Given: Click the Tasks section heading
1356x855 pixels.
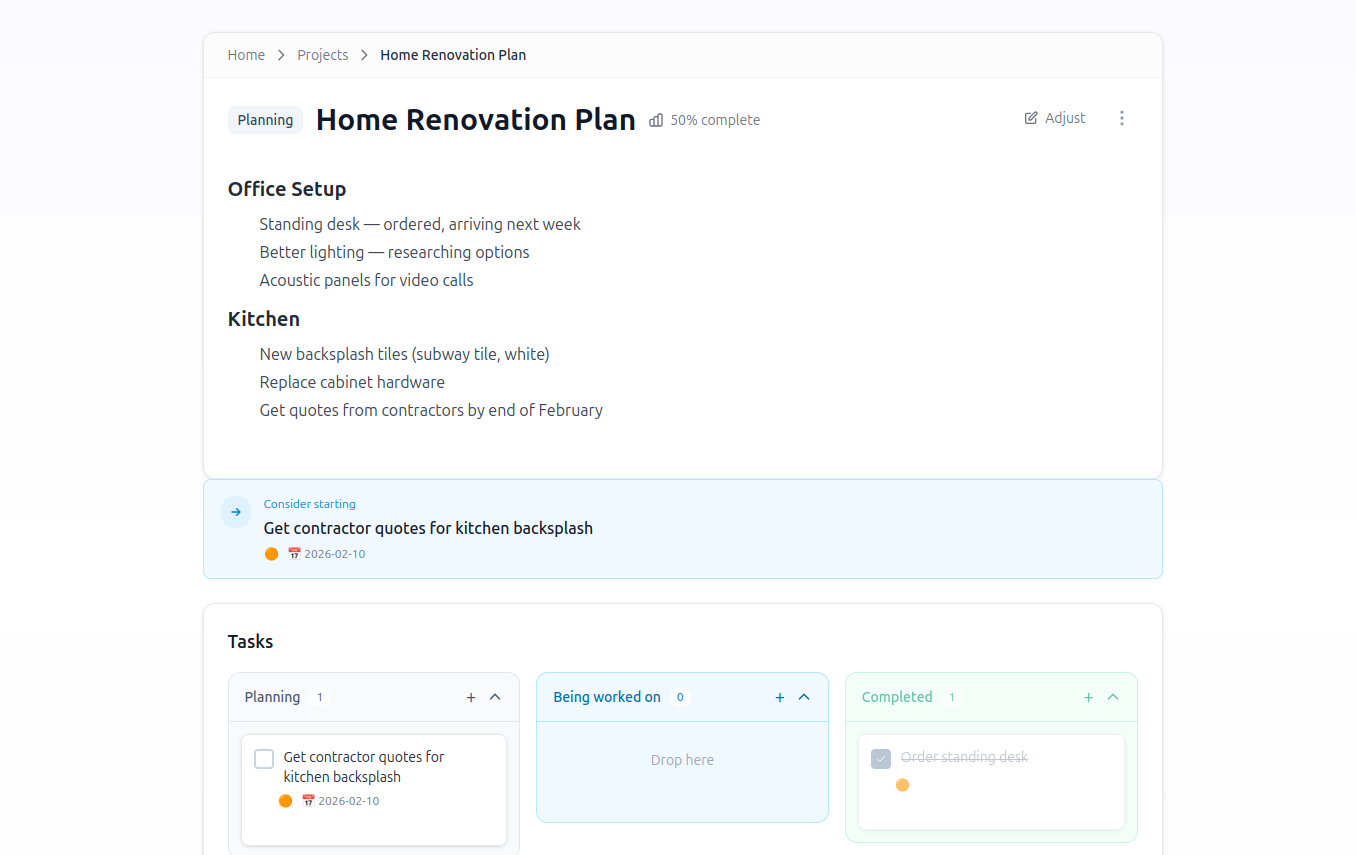Looking at the screenshot, I should [x=250, y=642].
